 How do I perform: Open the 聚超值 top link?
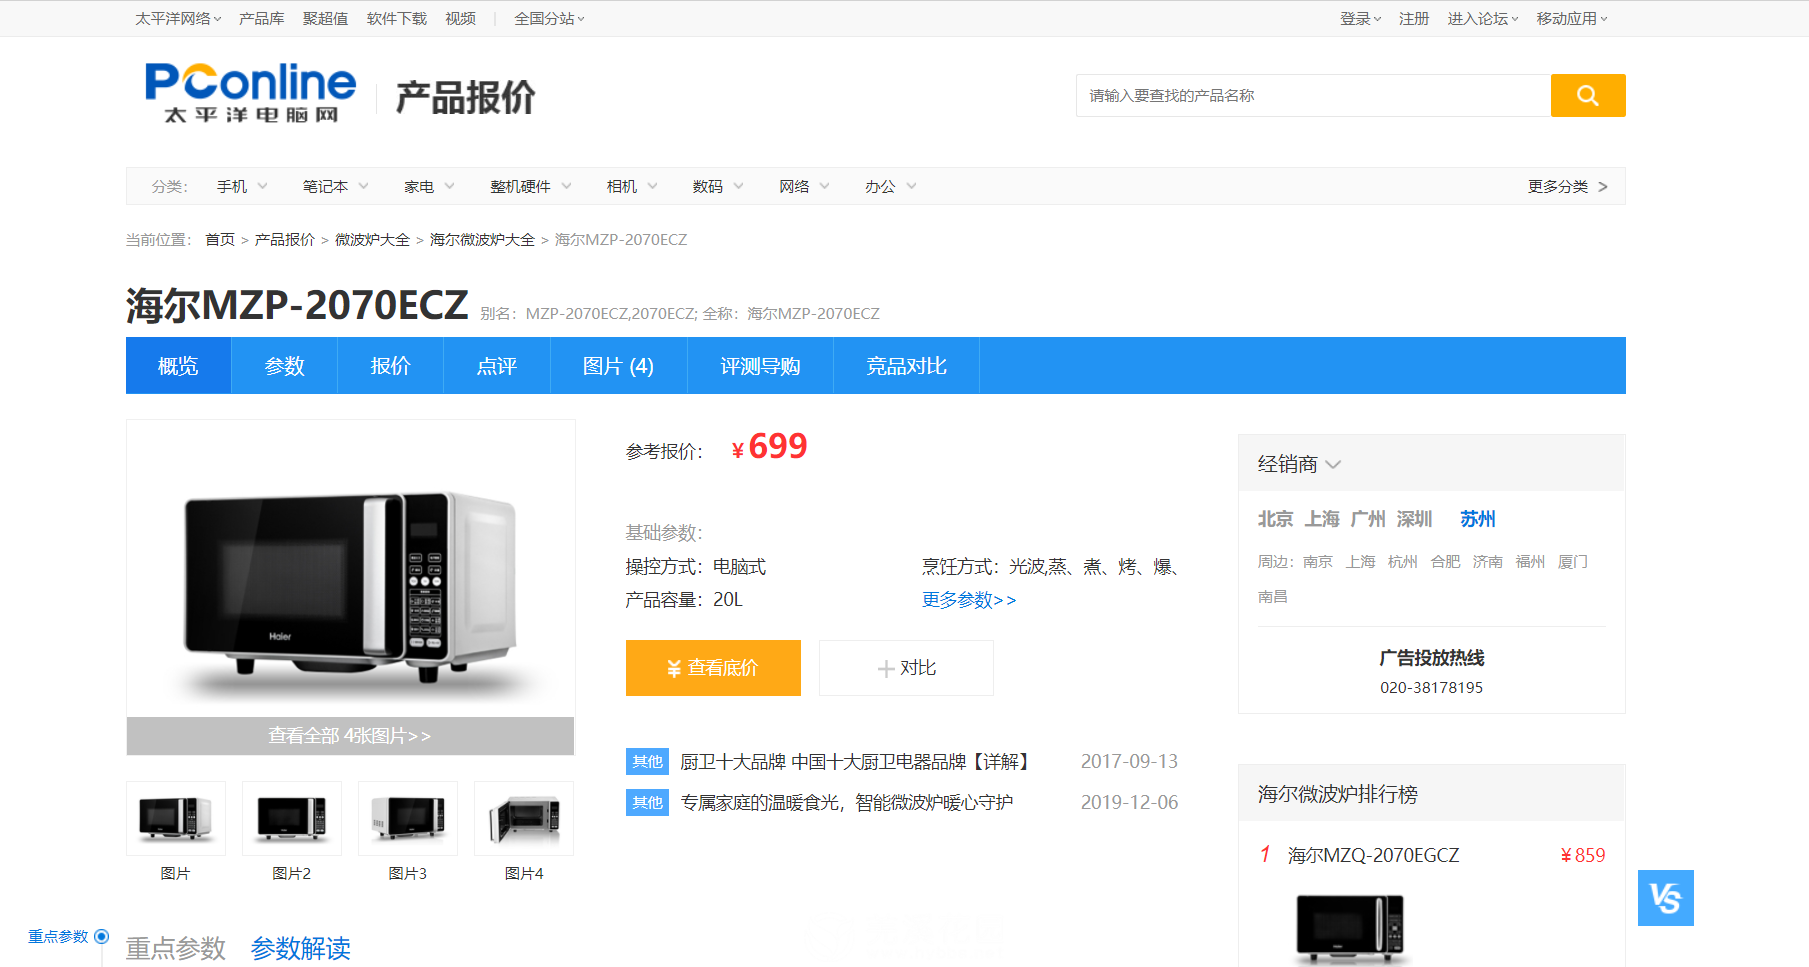click(326, 18)
